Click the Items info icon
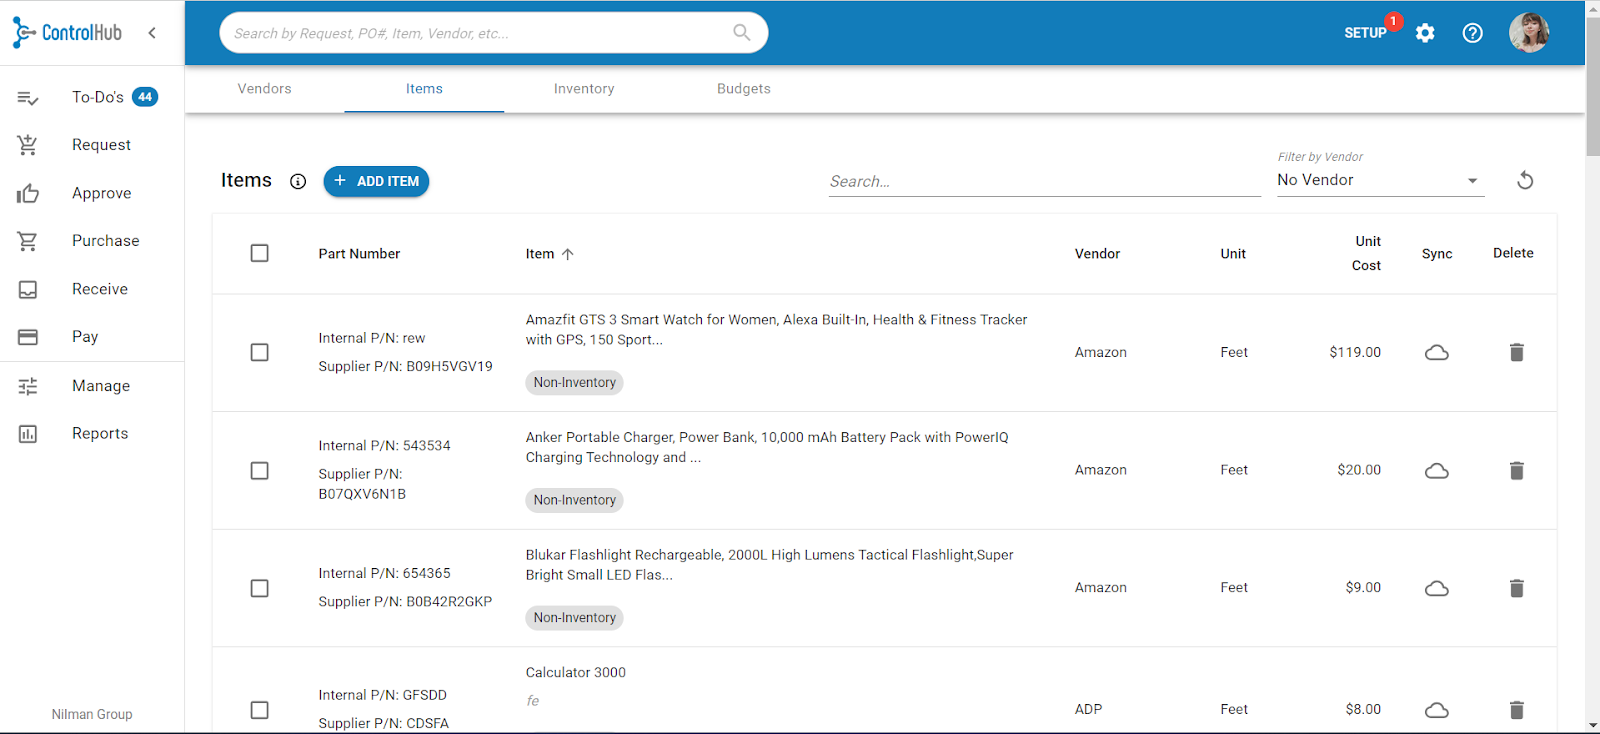The image size is (1600, 734). pyautogui.click(x=298, y=181)
